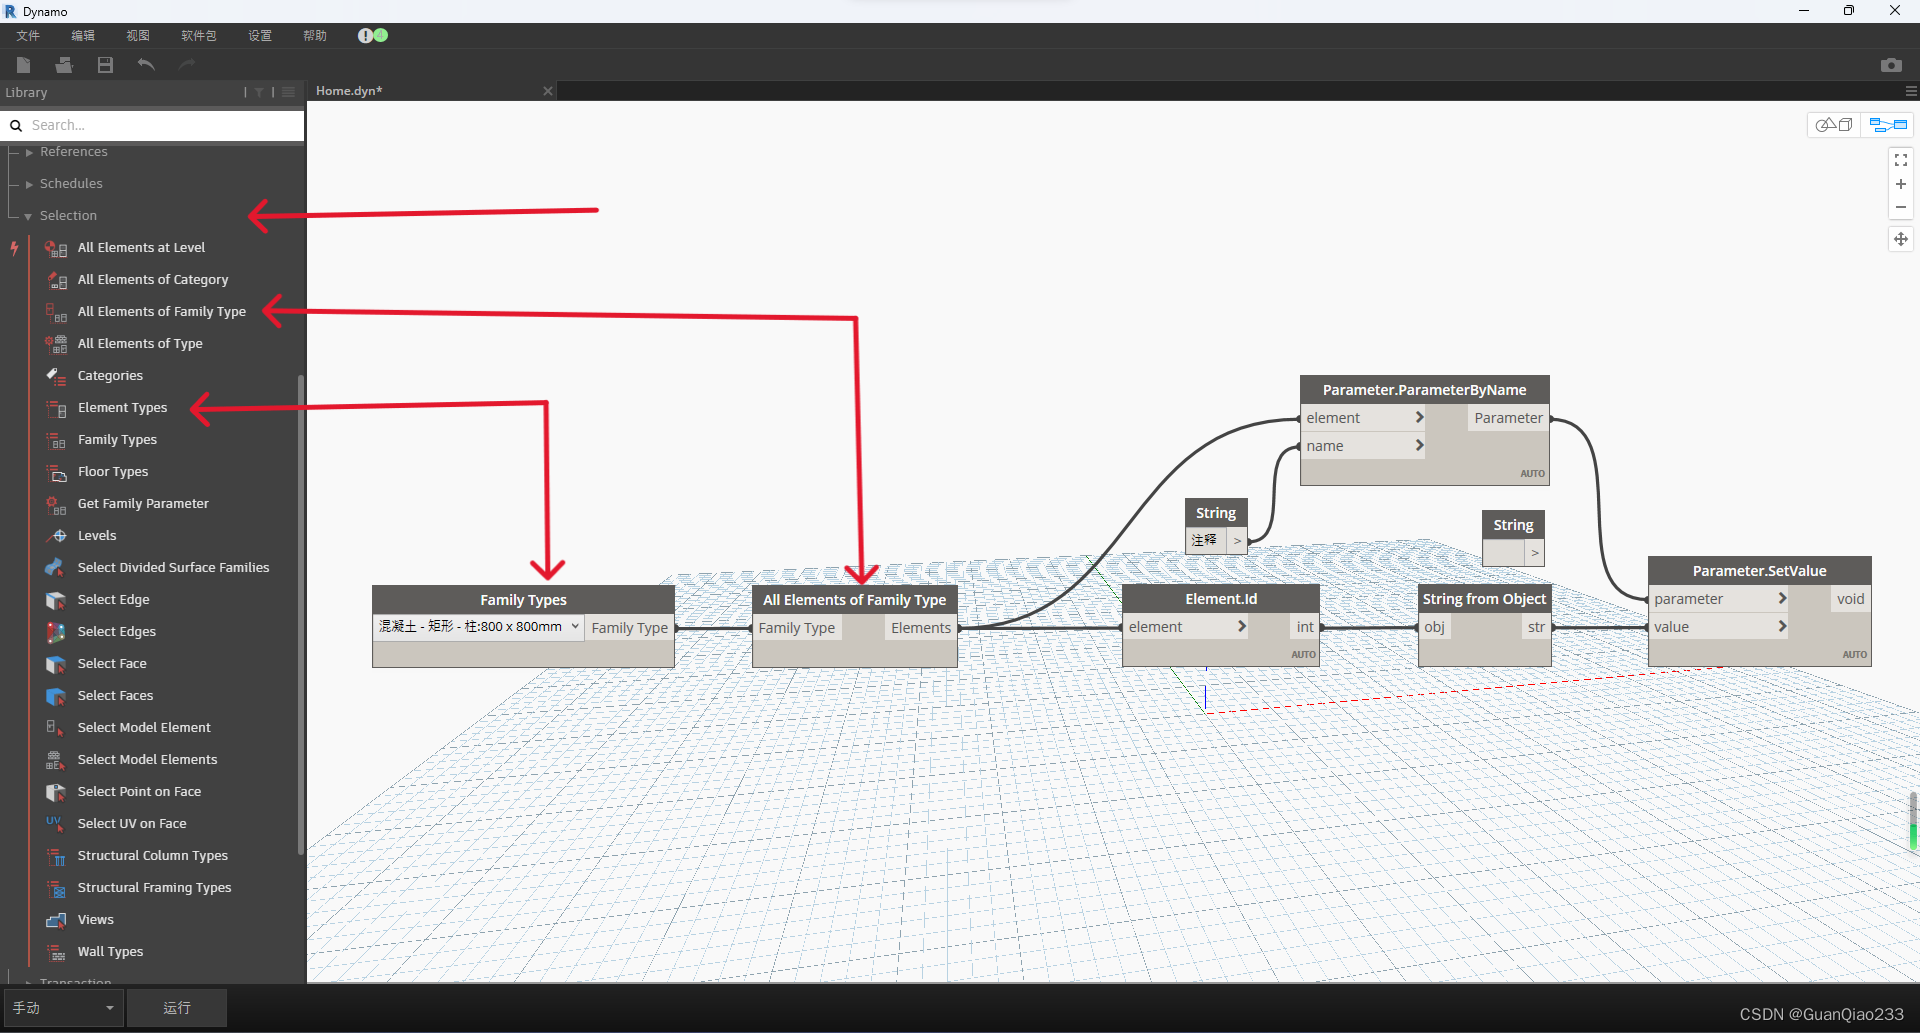This screenshot has height=1033, width=1920.
Task: Open the 软件包 menu
Action: 199,35
